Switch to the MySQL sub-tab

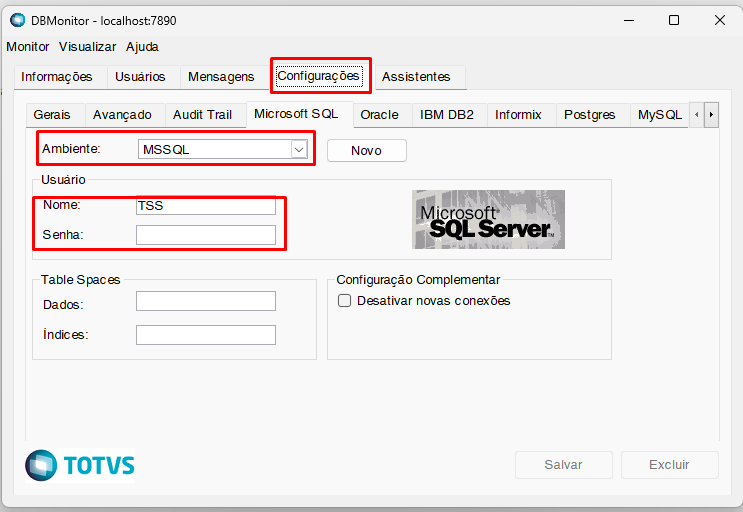[660, 115]
